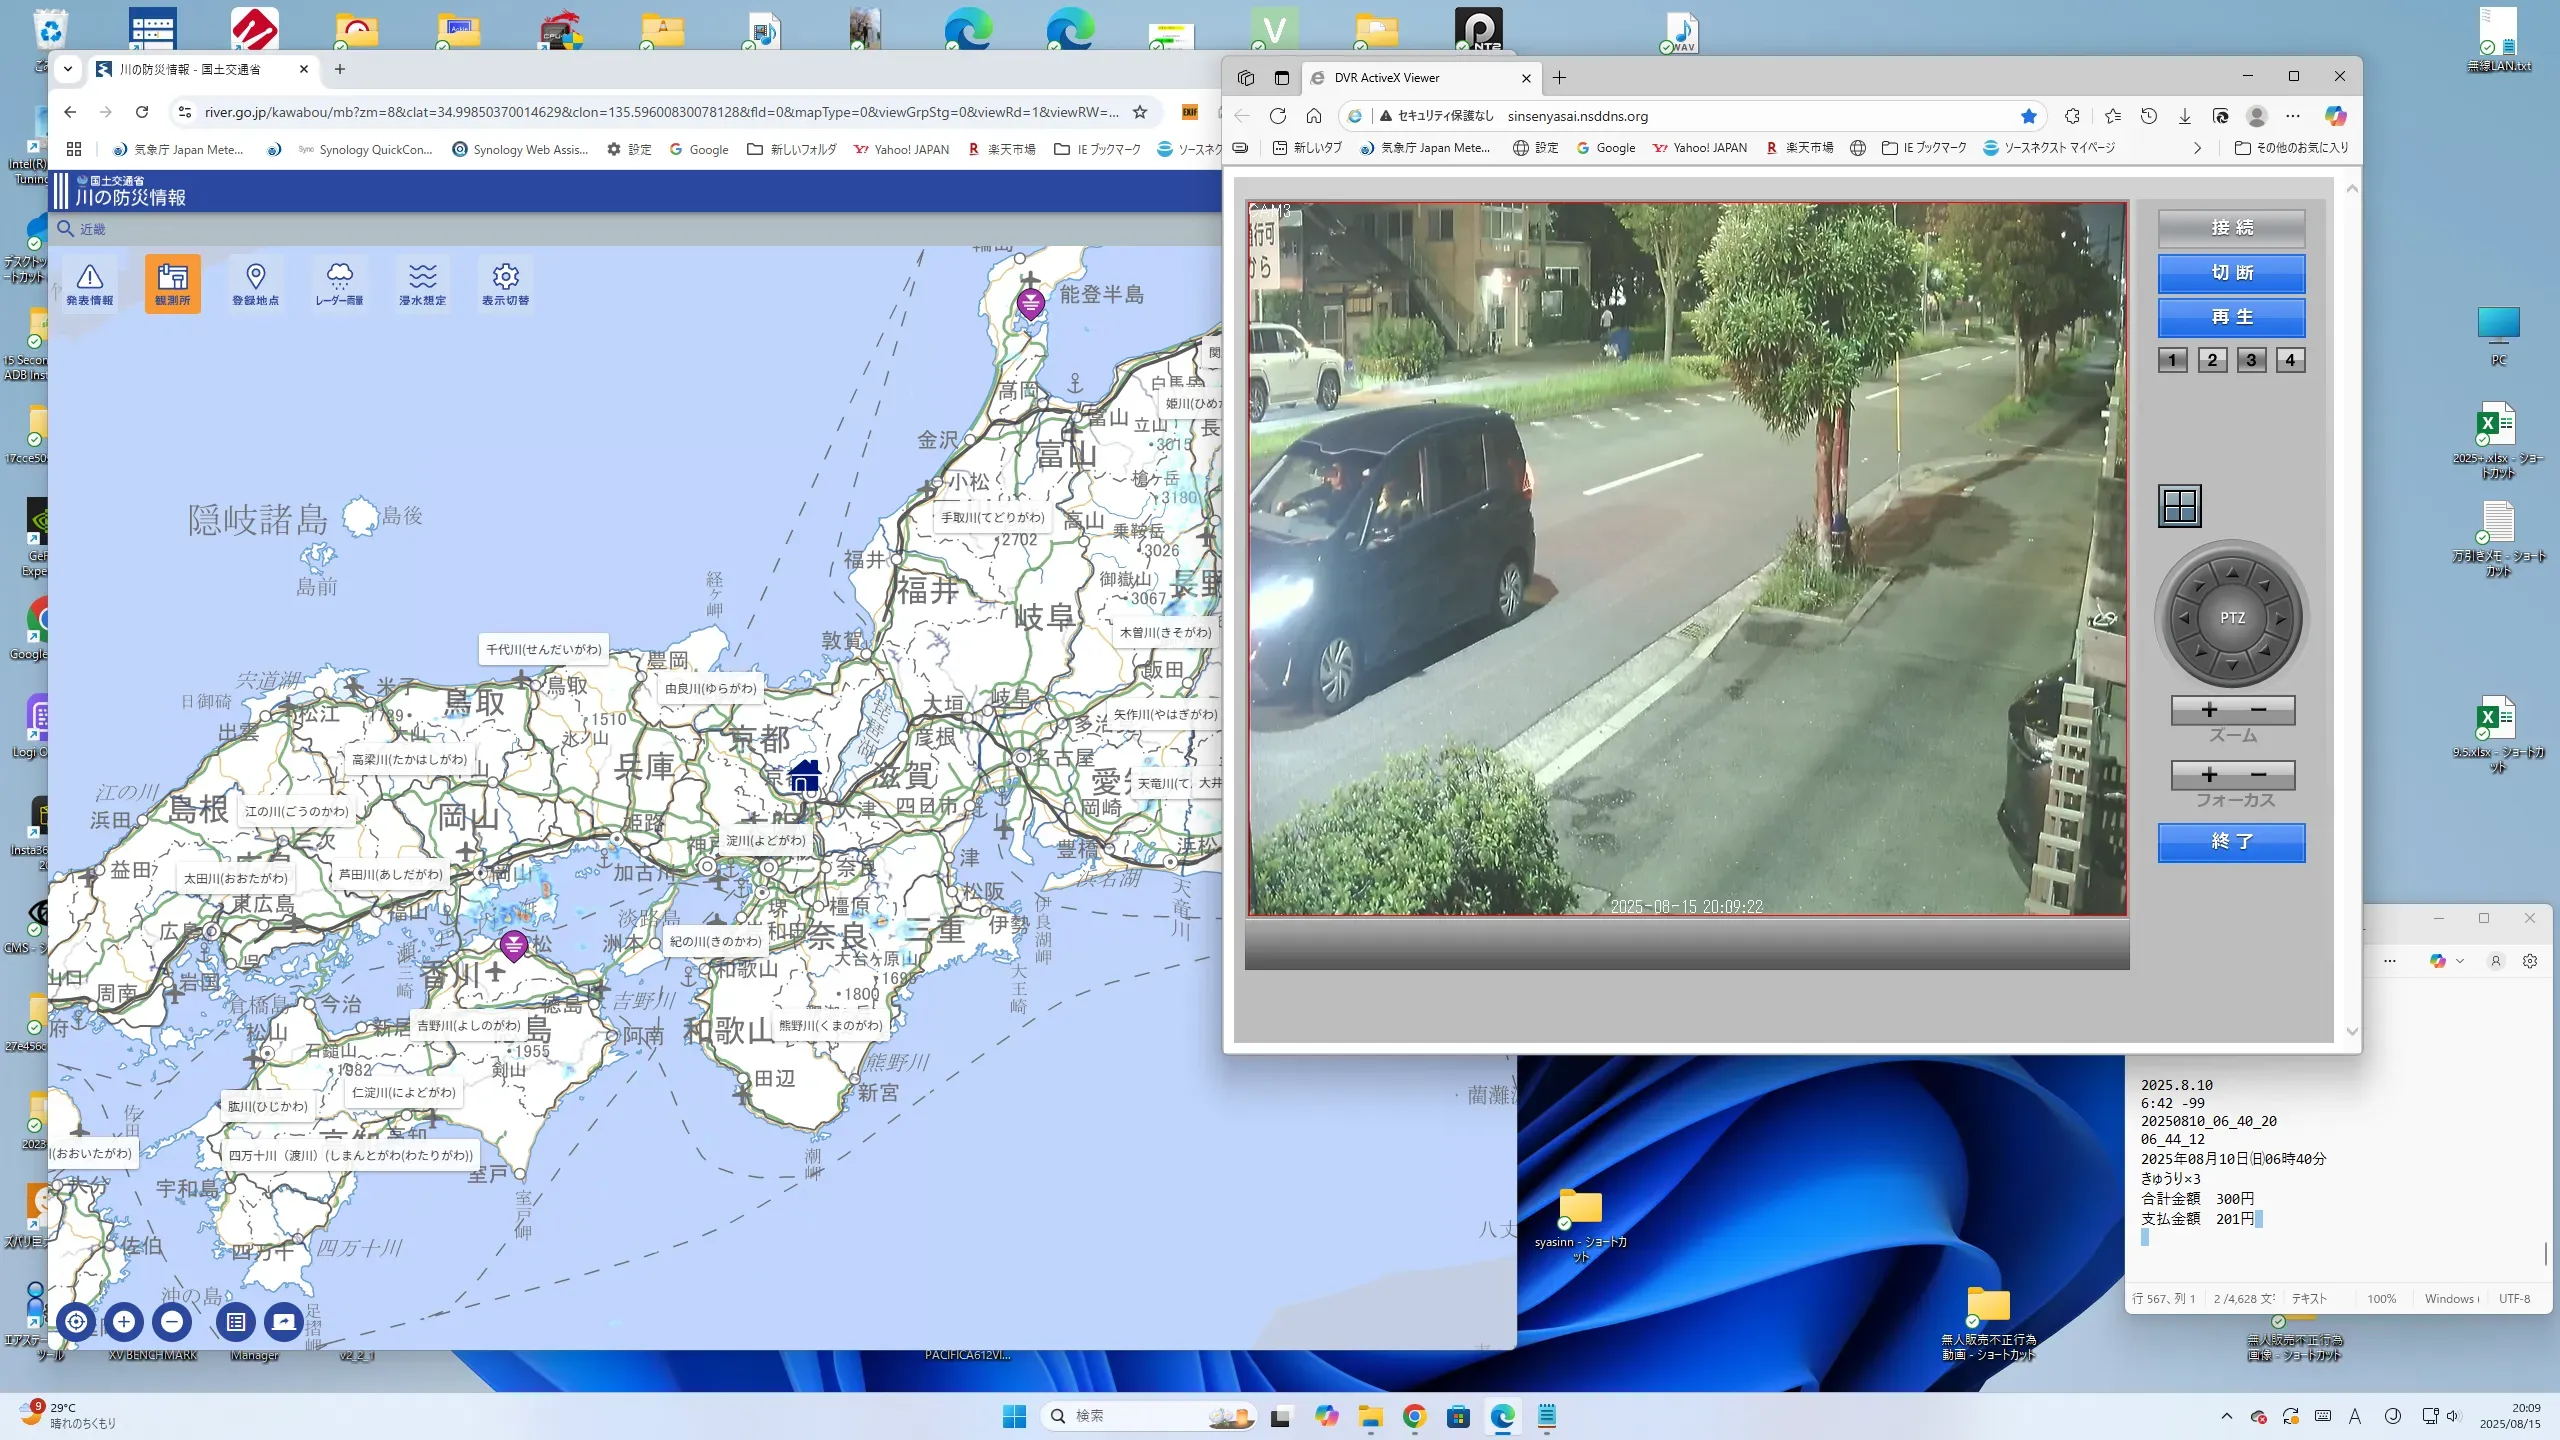The image size is (2560, 1440).
Task: Click the map zoom-in plus button
Action: pos(124,1322)
